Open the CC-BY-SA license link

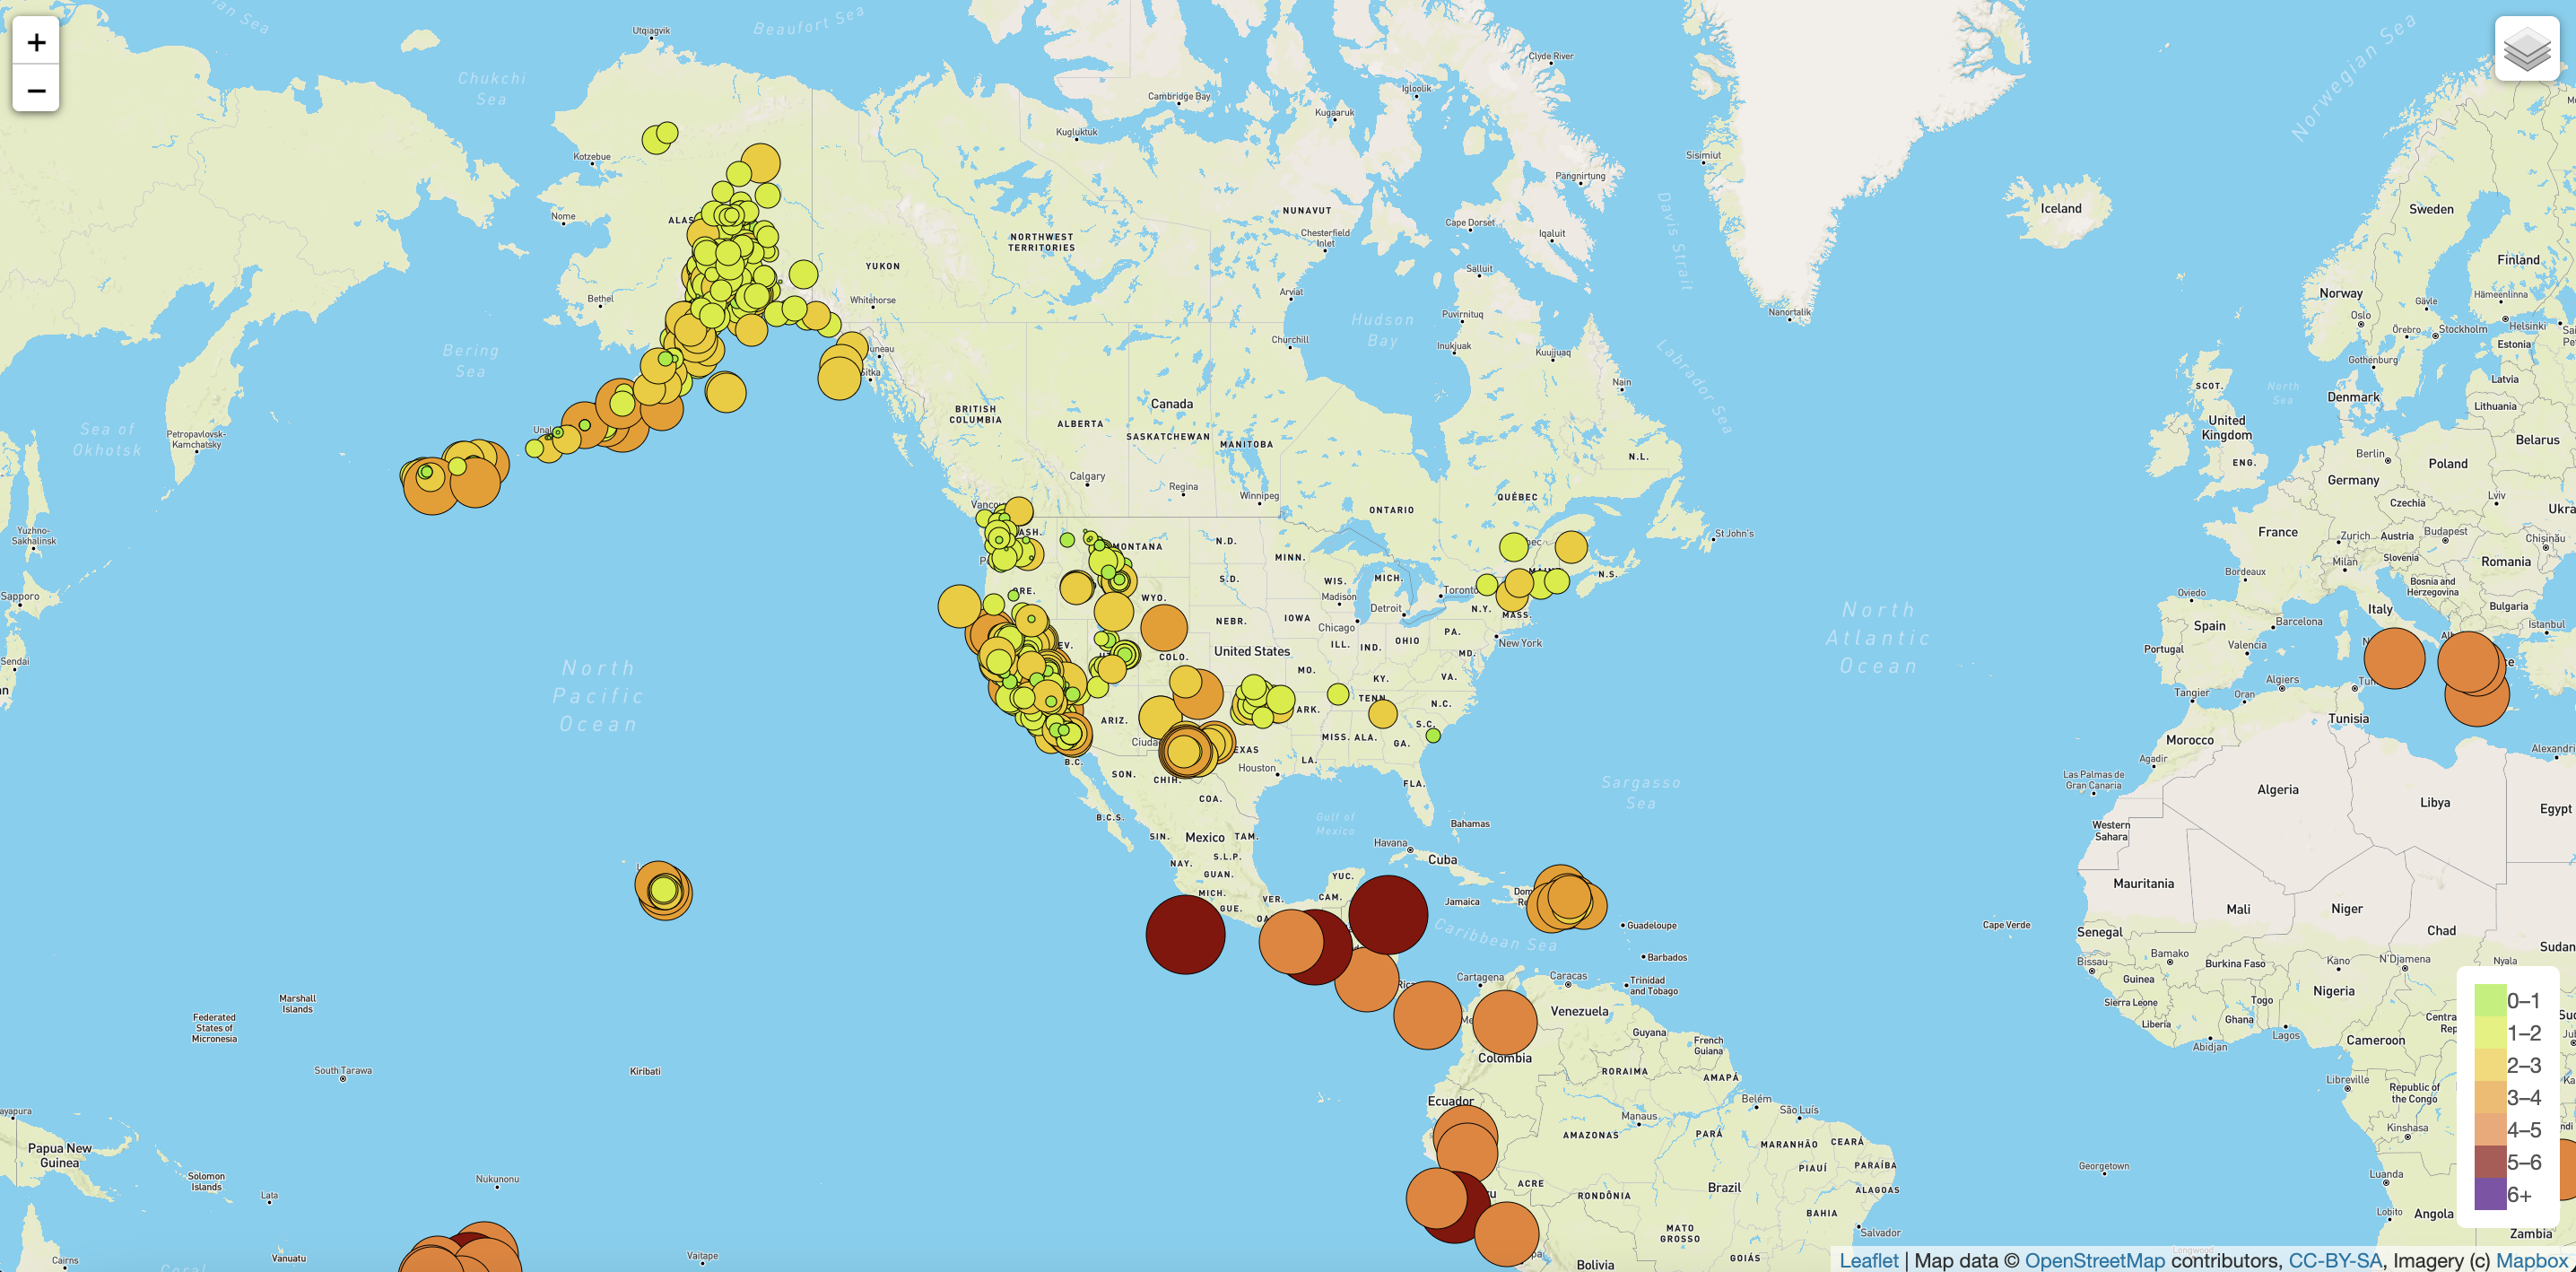[2335, 1260]
